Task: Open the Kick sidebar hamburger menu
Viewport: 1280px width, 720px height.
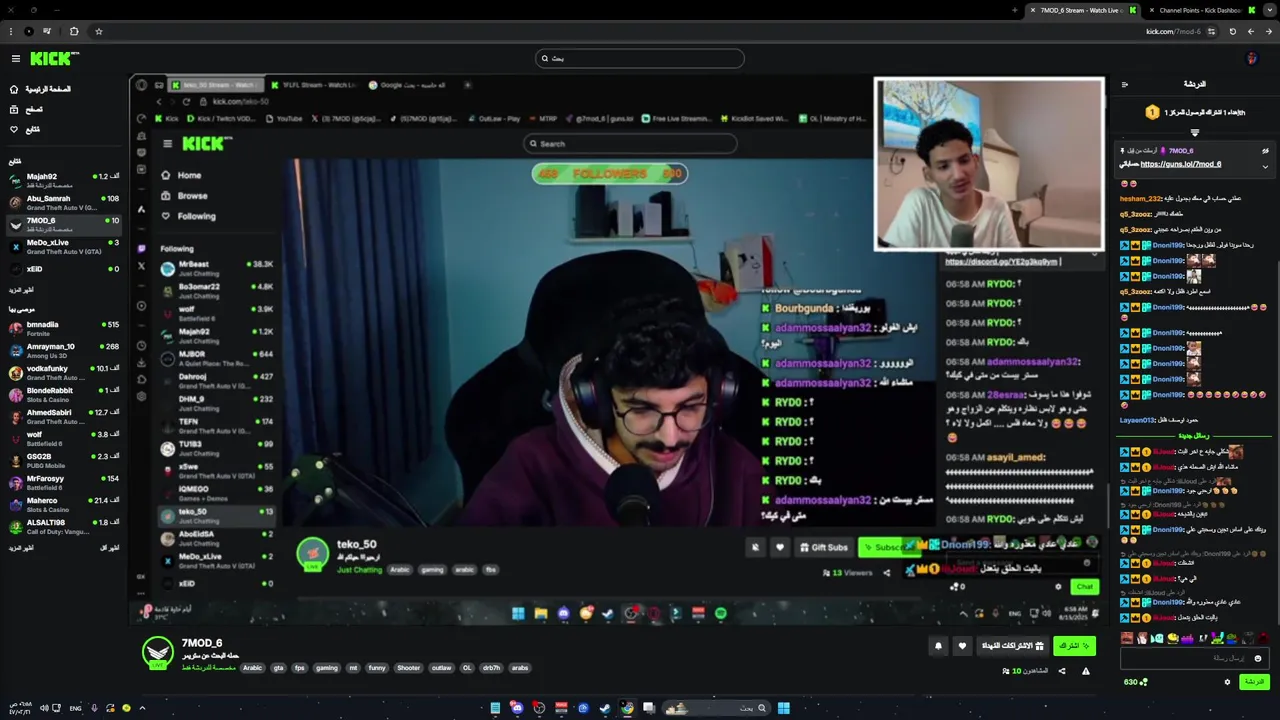Action: [x=15, y=59]
